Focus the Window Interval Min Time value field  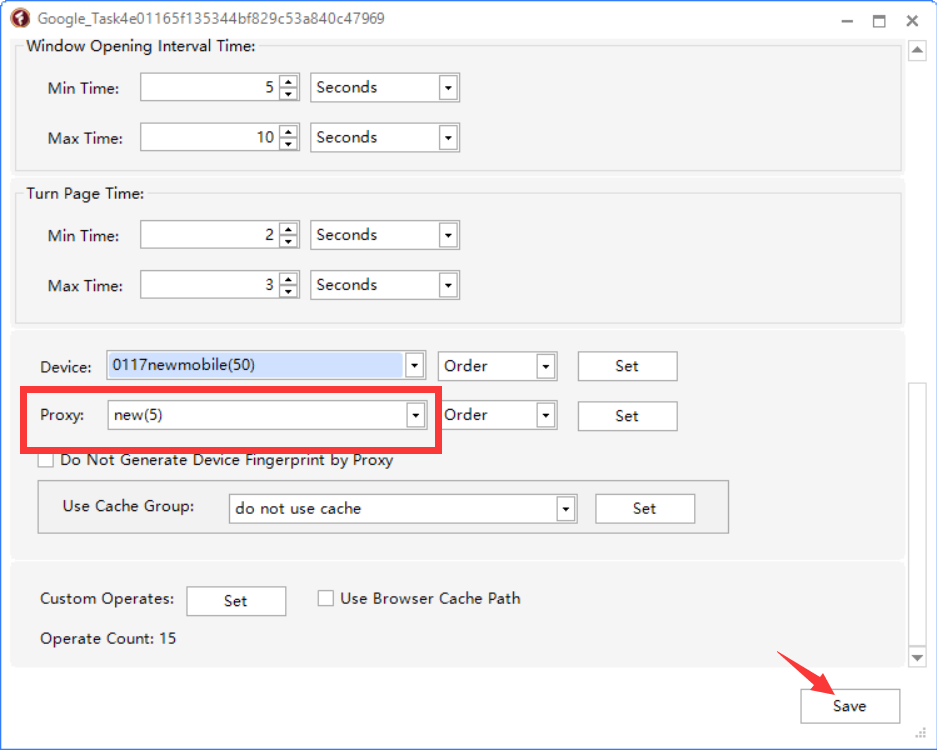click(210, 88)
